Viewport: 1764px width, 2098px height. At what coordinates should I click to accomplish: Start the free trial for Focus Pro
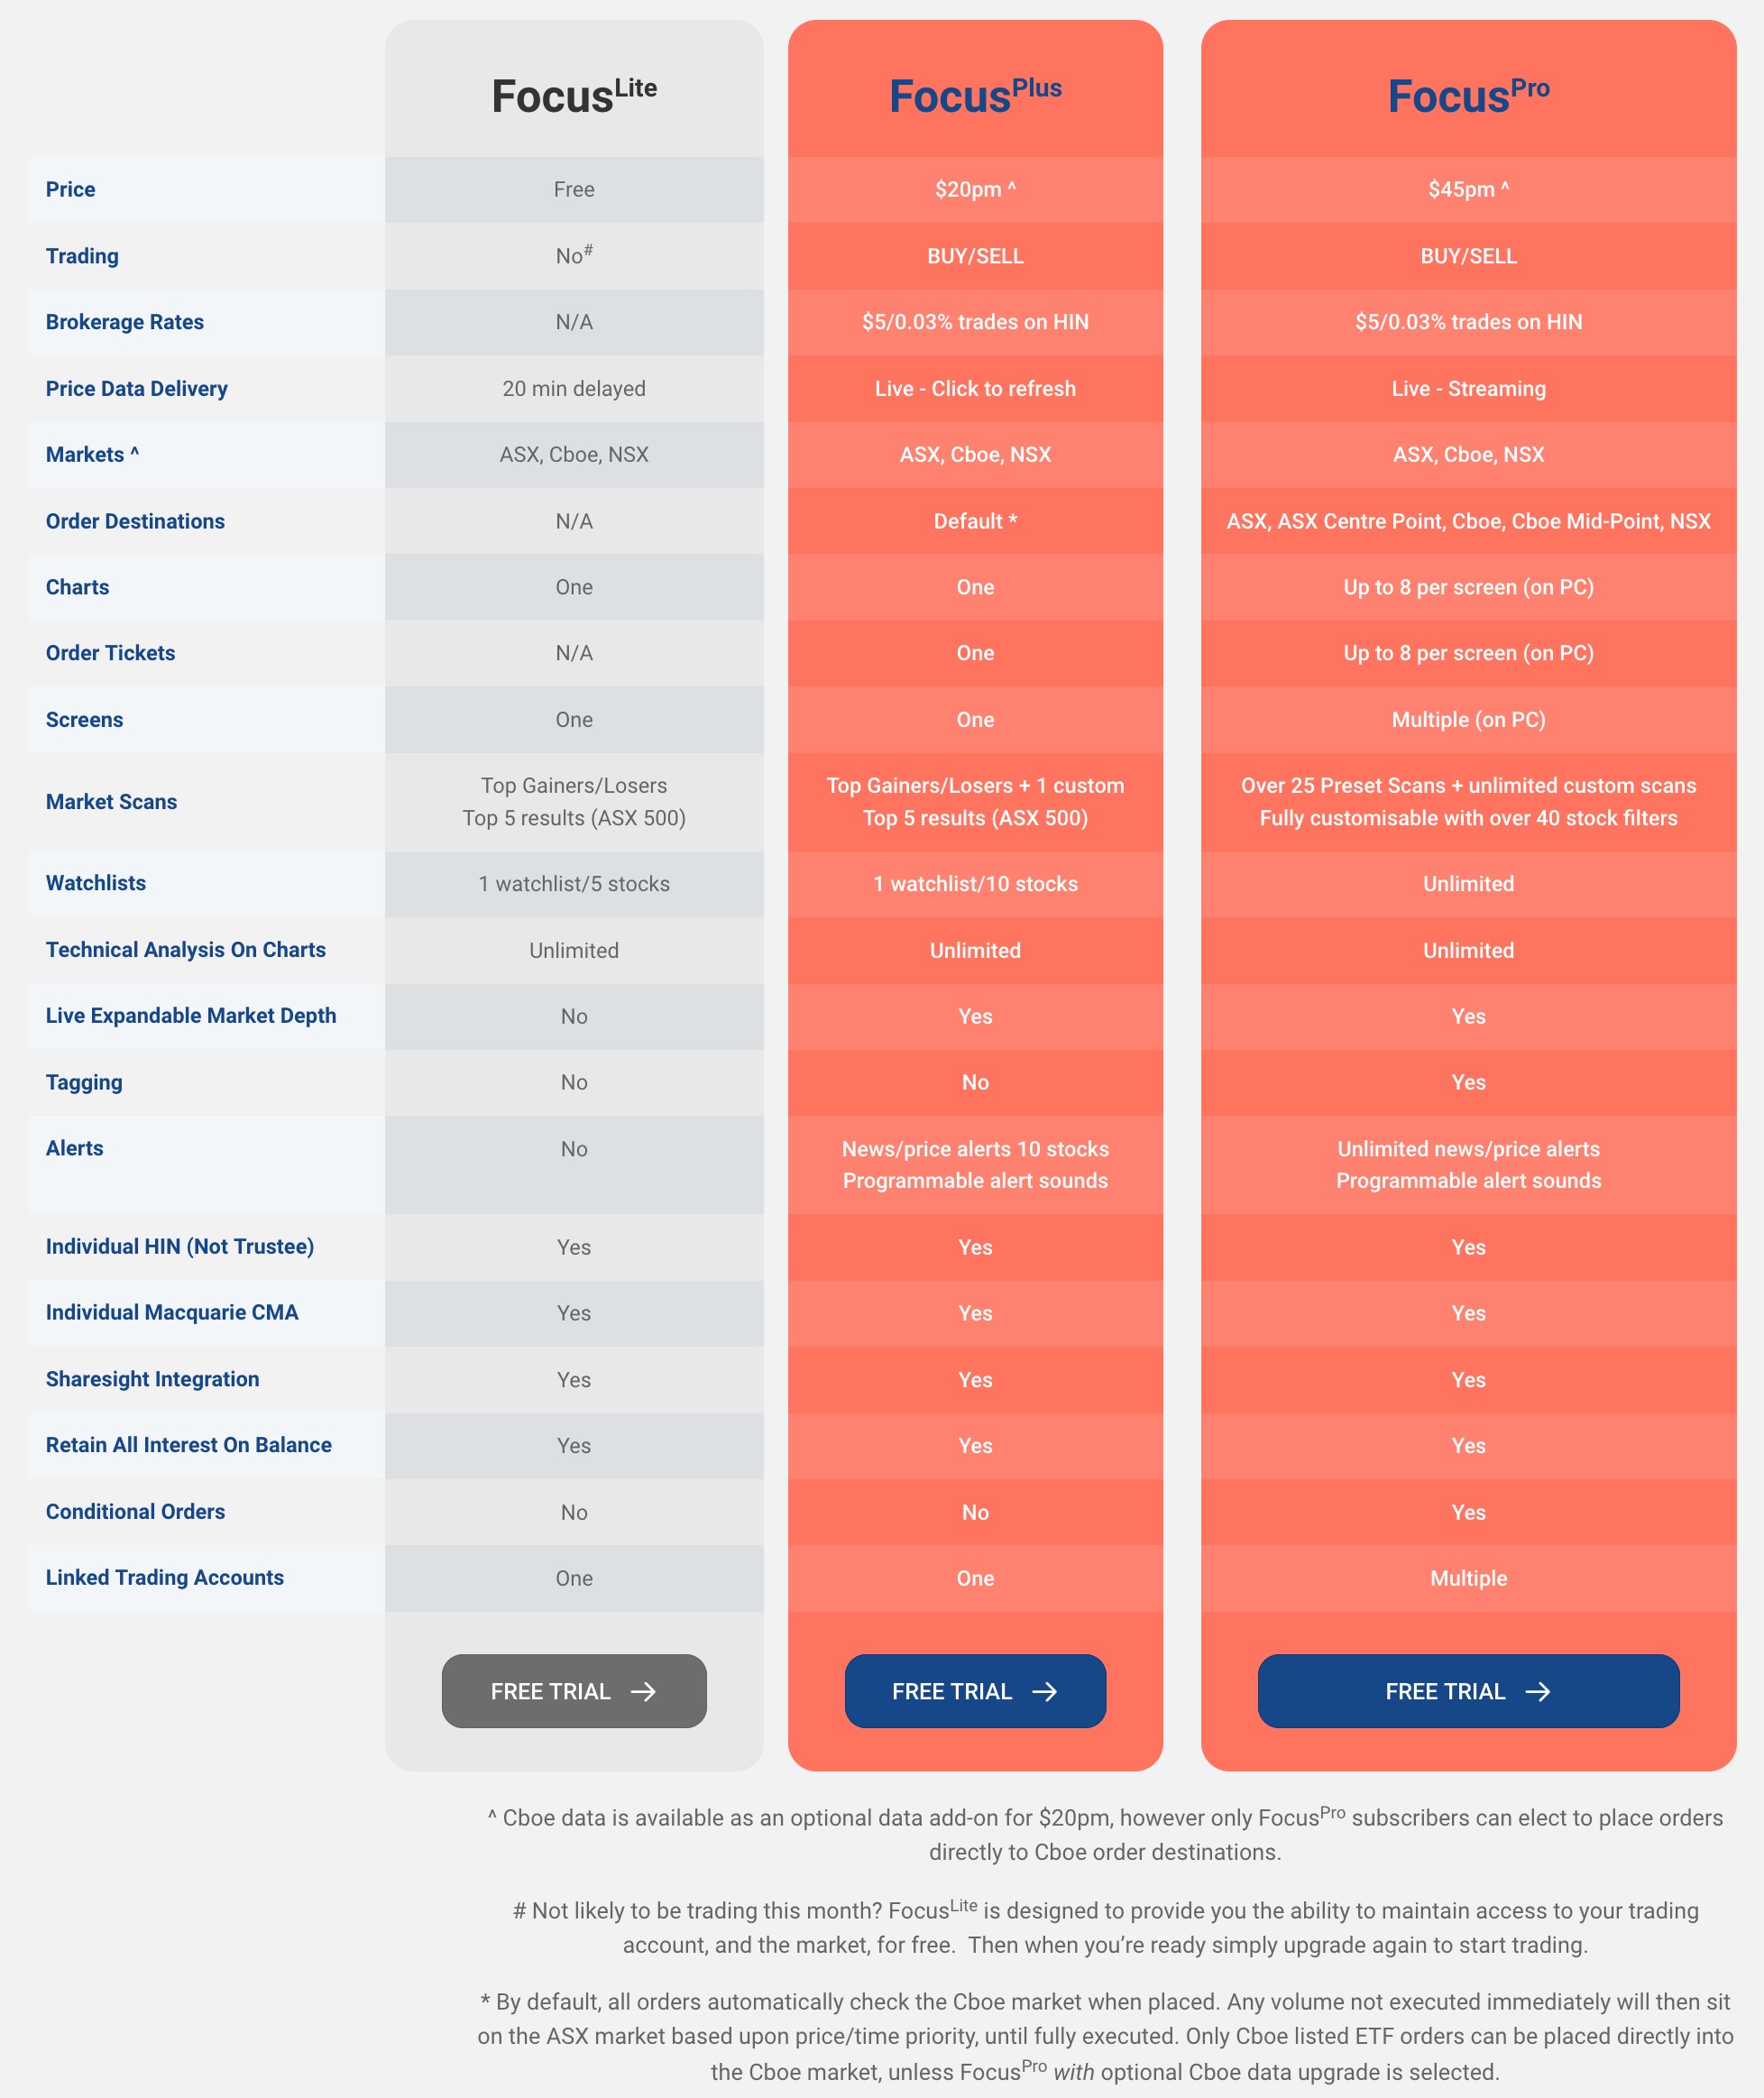pyautogui.click(x=1467, y=1691)
